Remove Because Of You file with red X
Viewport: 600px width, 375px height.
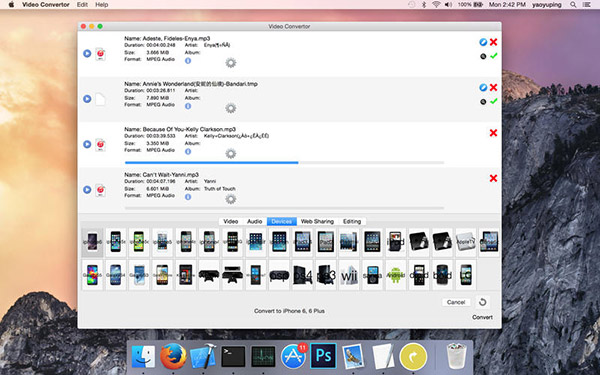point(494,133)
